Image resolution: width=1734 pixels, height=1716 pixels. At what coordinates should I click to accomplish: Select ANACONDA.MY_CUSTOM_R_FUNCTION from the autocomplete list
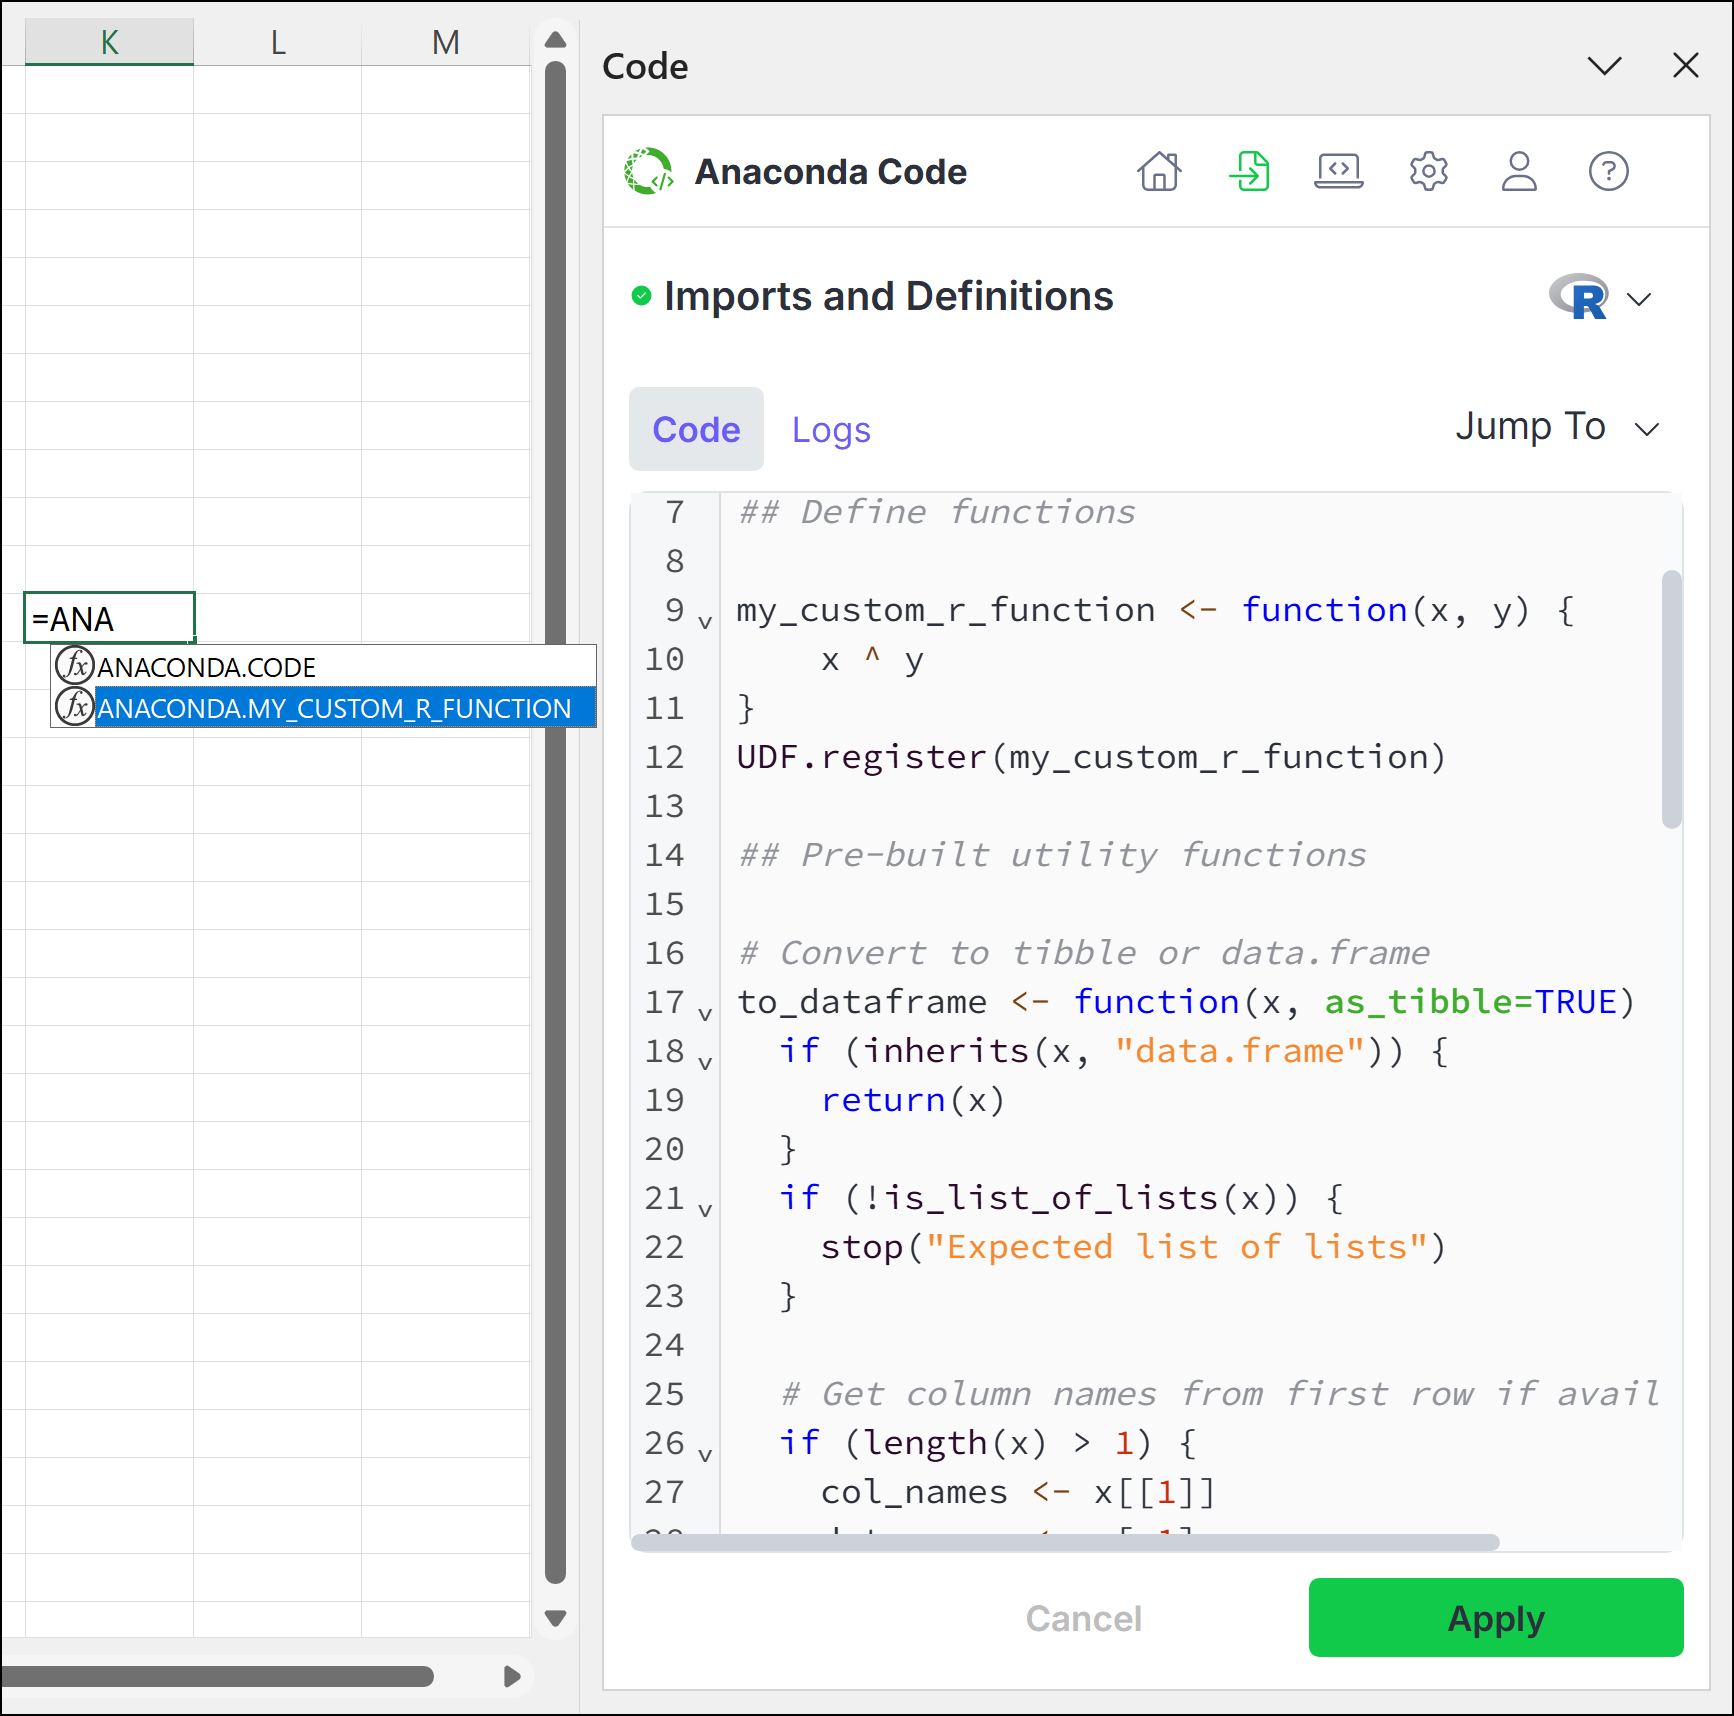324,707
